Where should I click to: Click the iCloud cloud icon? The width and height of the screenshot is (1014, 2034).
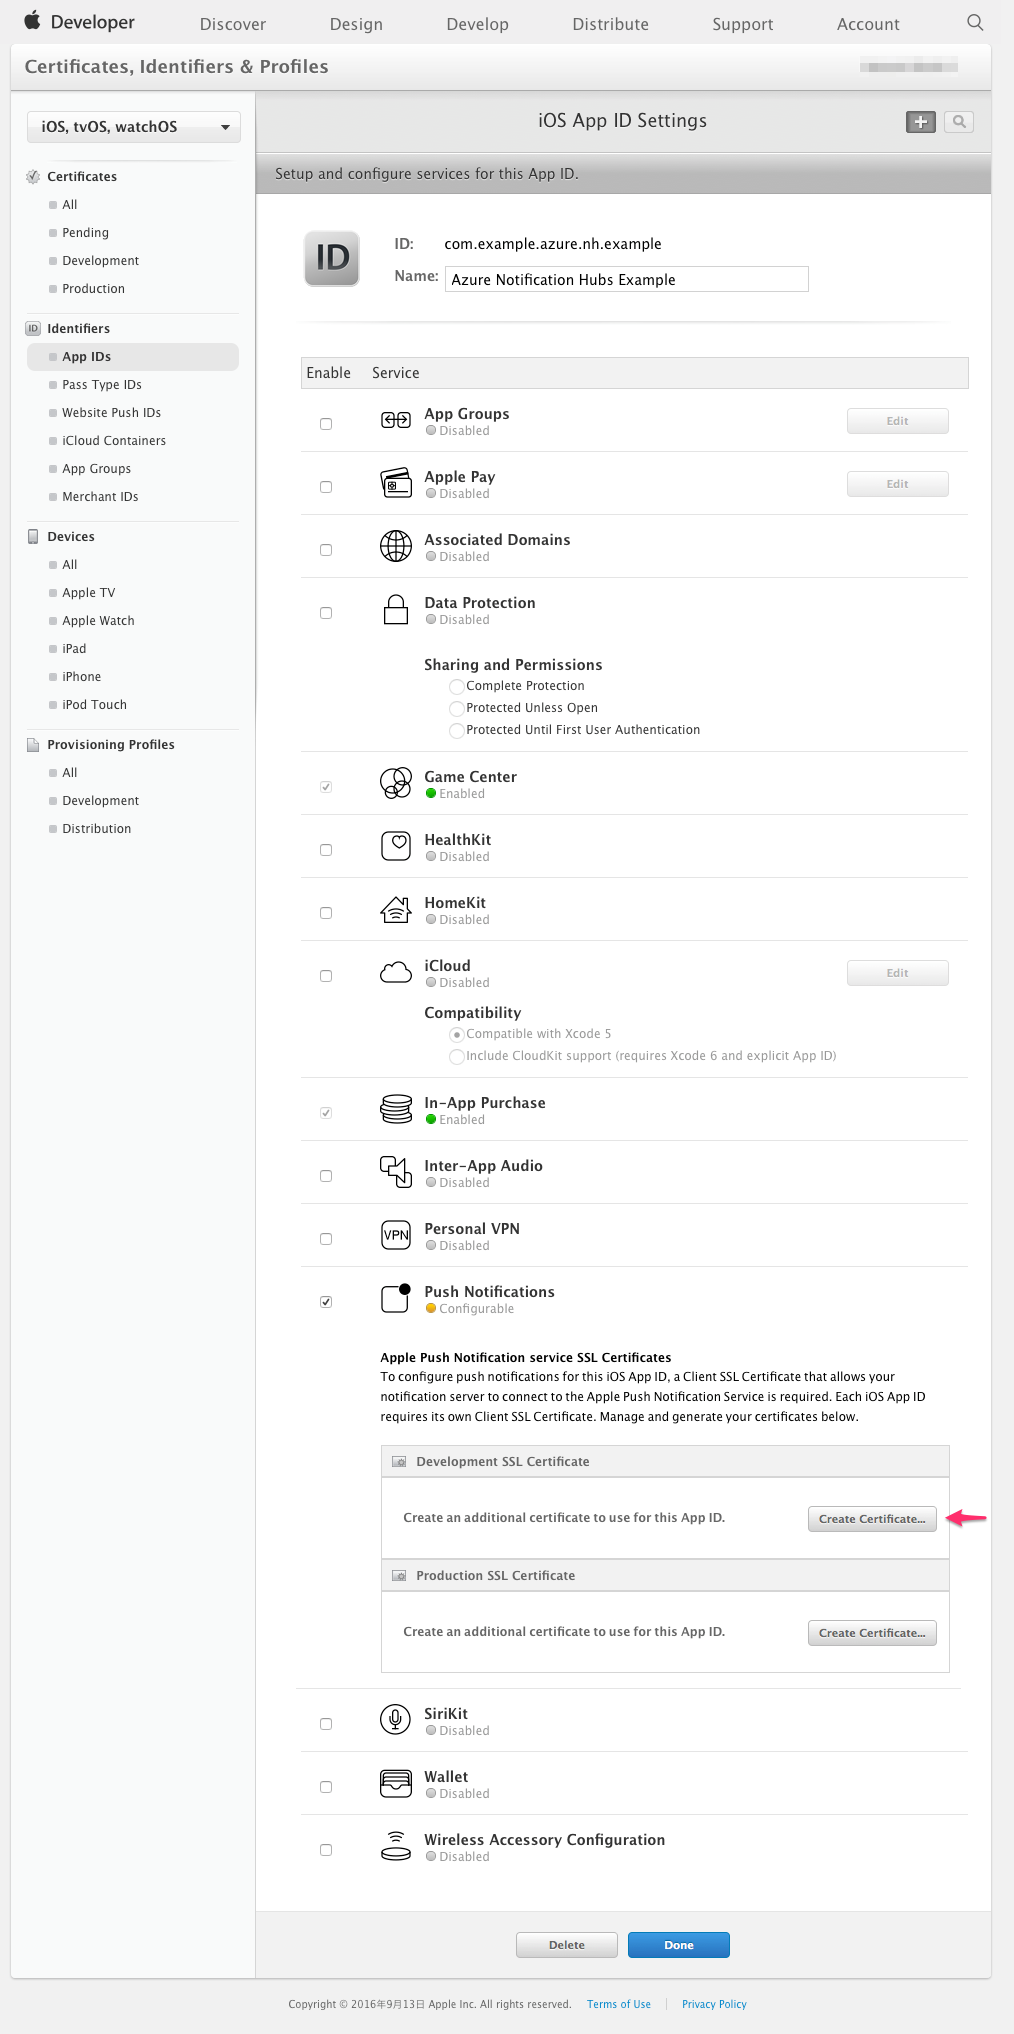(396, 972)
